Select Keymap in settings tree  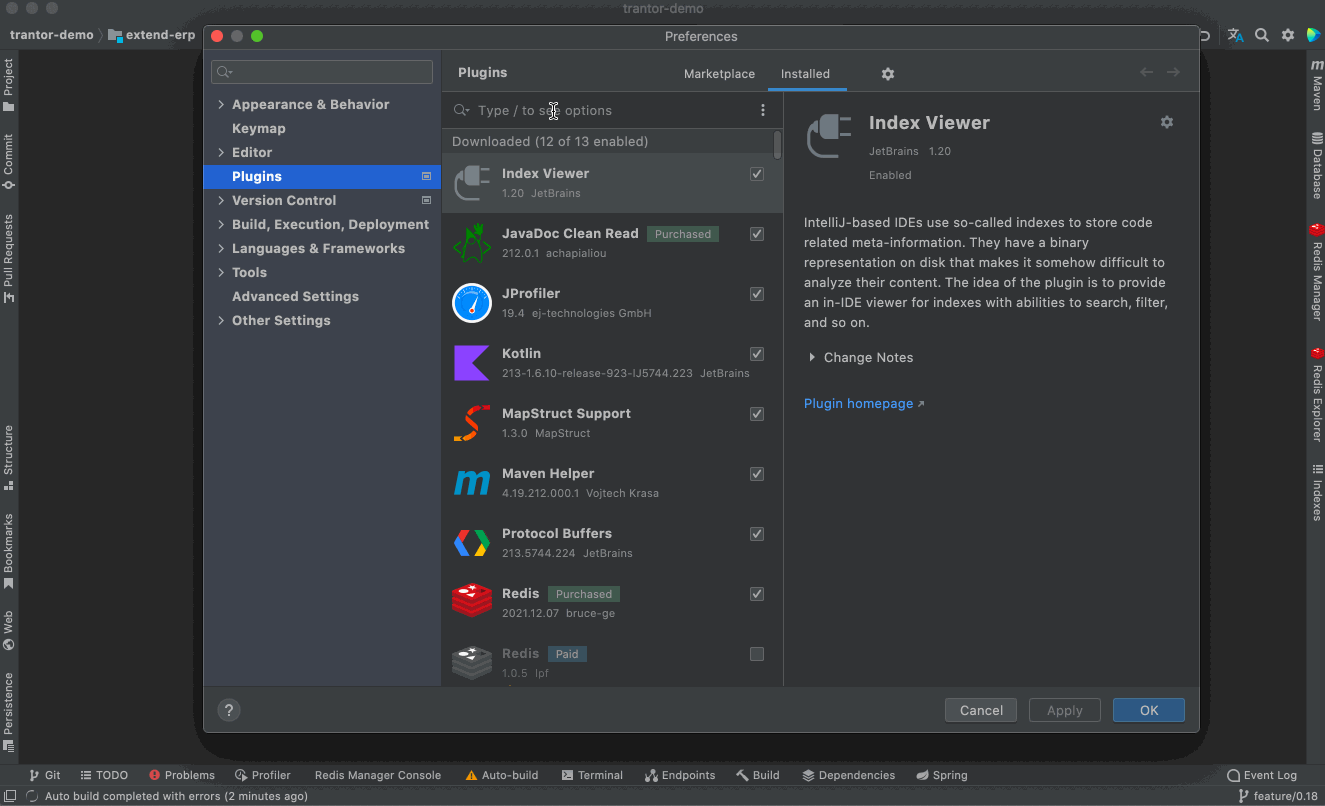pyautogui.click(x=259, y=128)
